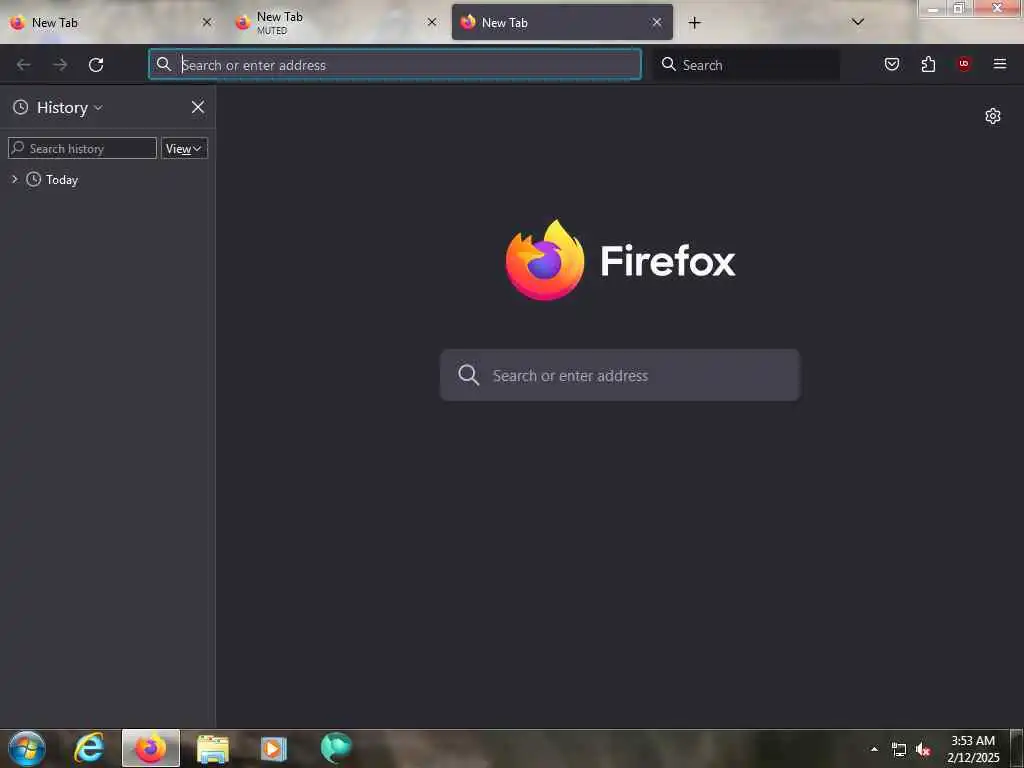This screenshot has width=1024, height=768.
Task: Open Windows Media Player from the taskbar
Action: pos(274,749)
